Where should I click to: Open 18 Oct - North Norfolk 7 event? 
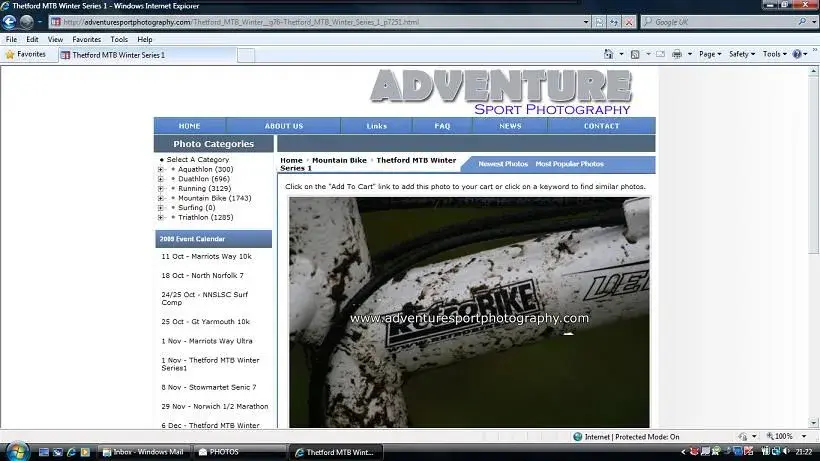click(202, 275)
